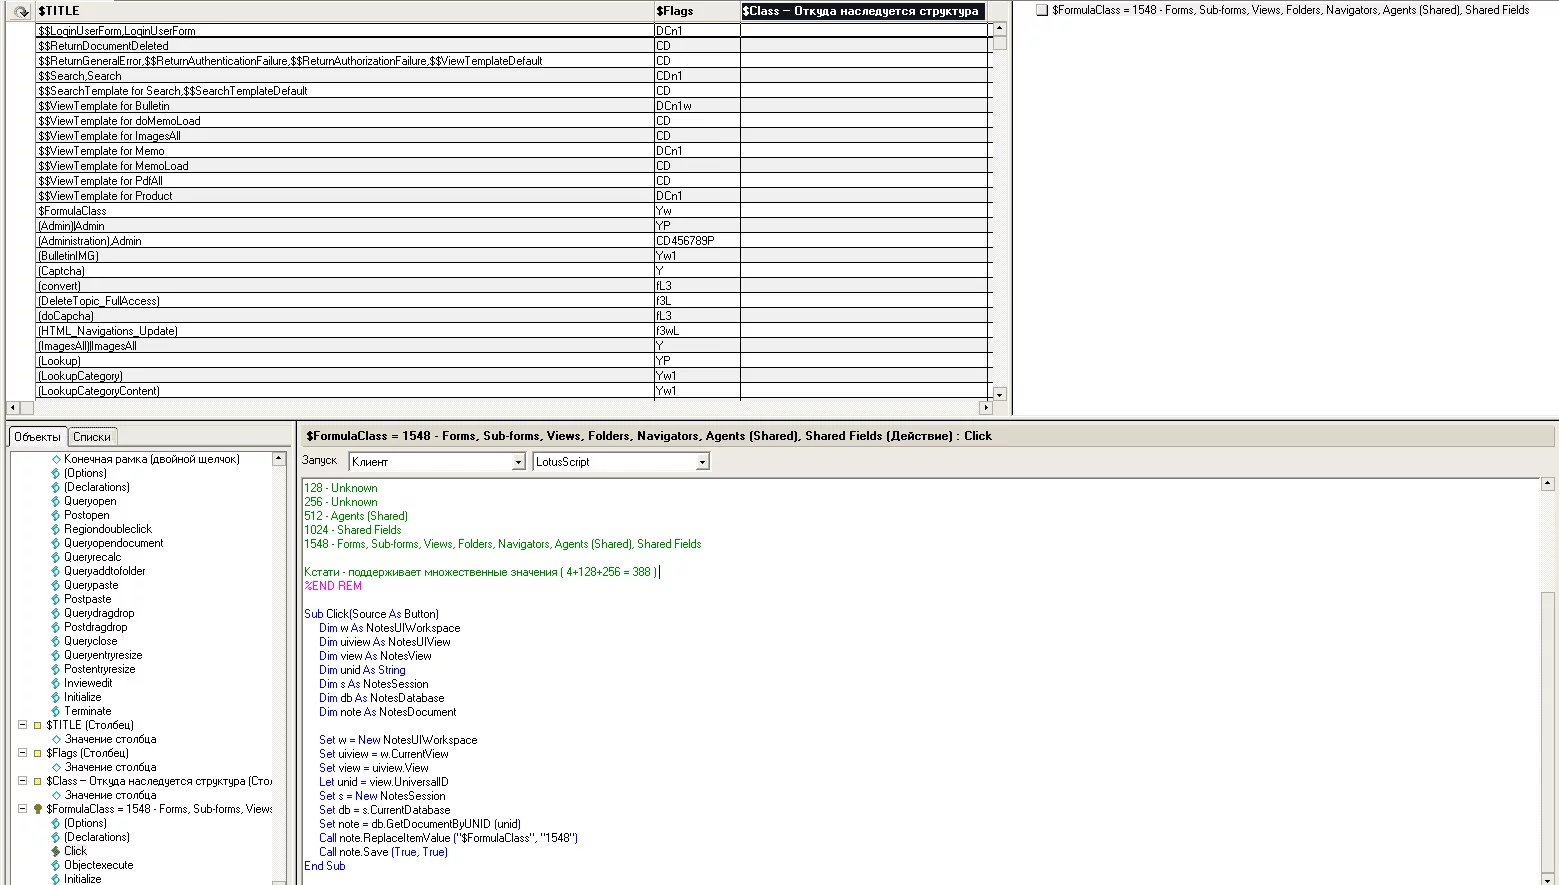The height and width of the screenshot is (885, 1559).
Task: Click the $Class column header
Action: (862, 11)
